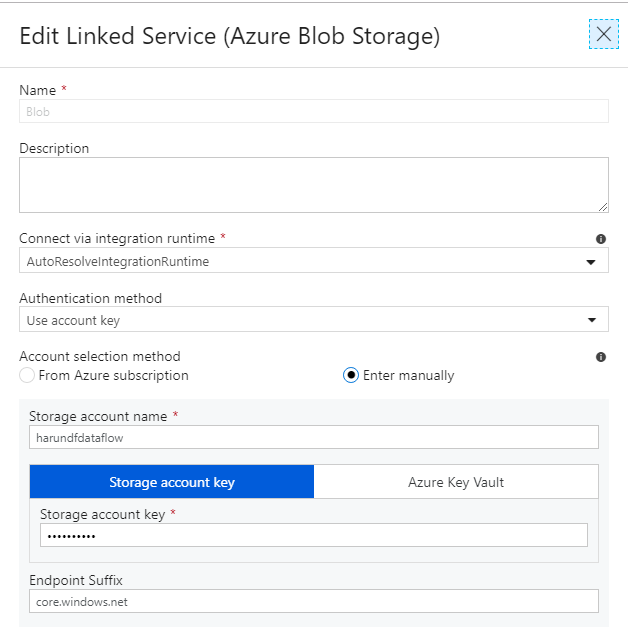628x627 pixels.
Task: Click the masked Storage account key field
Action: 314,535
